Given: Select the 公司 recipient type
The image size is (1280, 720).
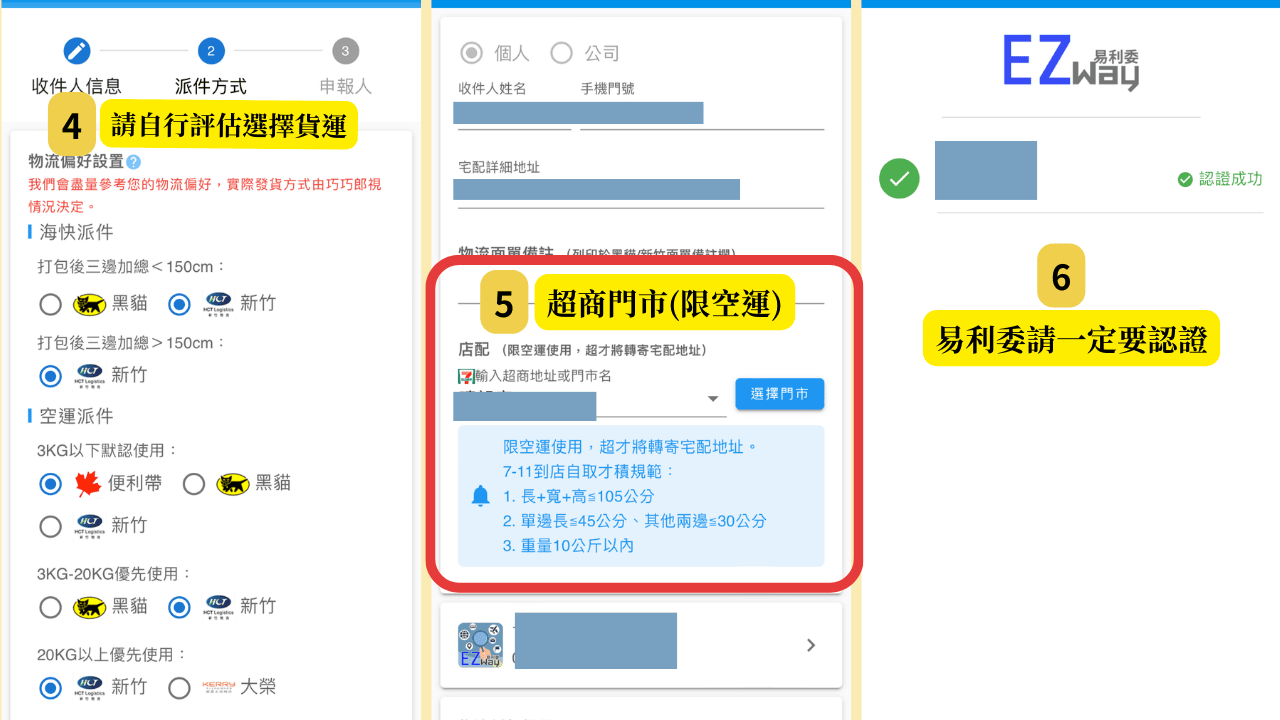Looking at the screenshot, I should coord(562,53).
